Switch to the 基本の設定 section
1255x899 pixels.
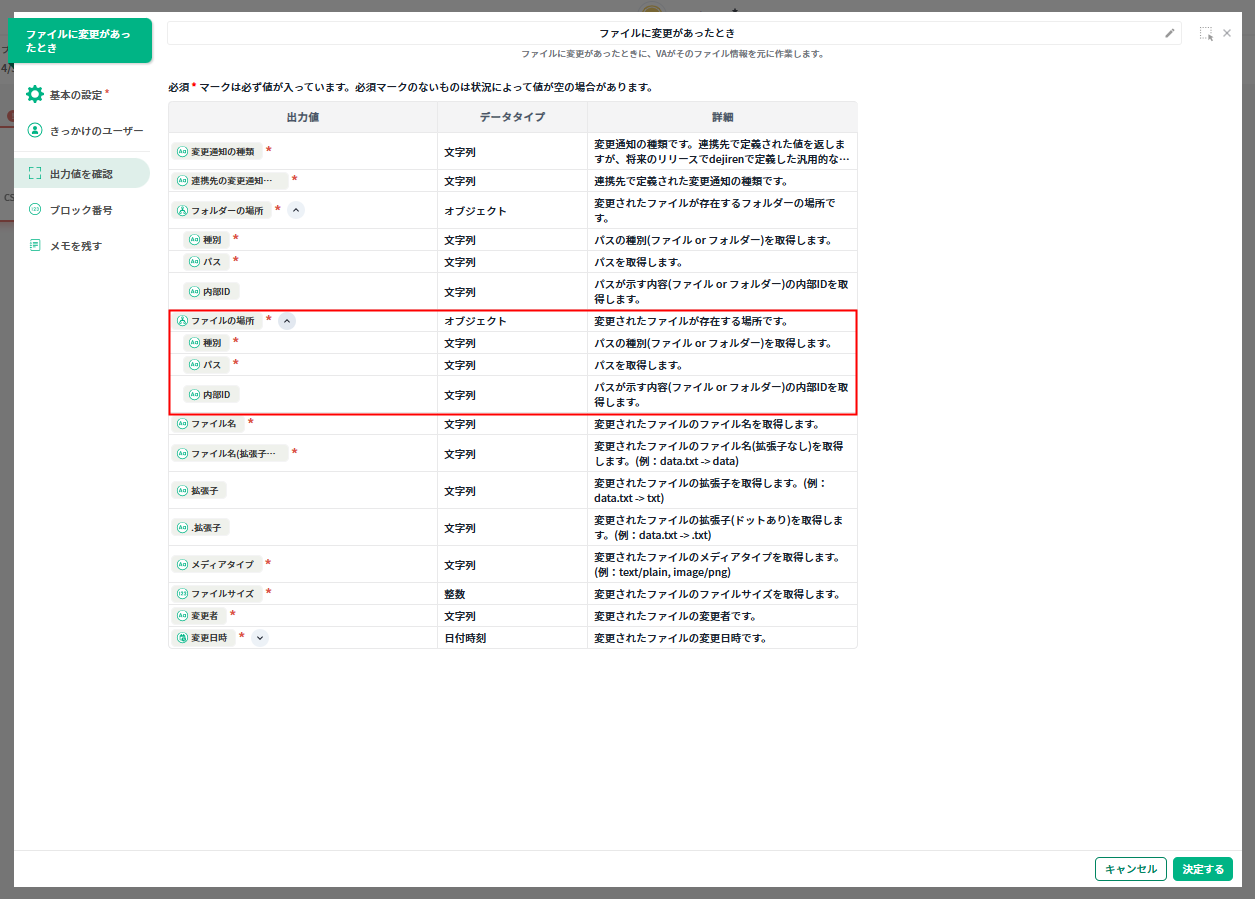[76, 95]
